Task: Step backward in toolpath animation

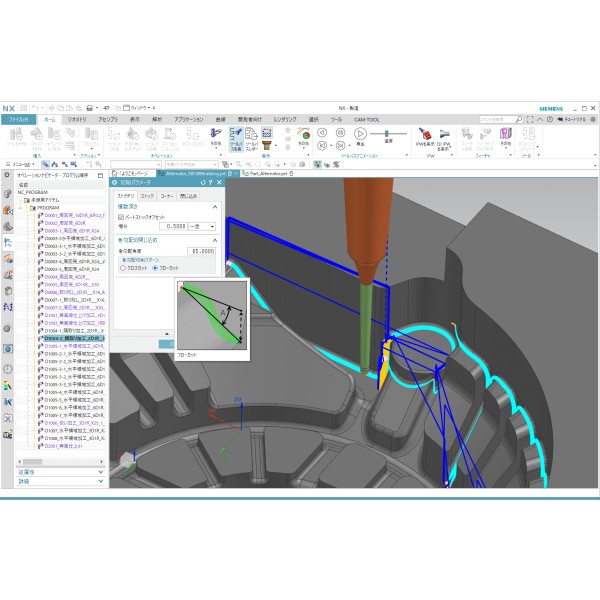Action: pos(322,133)
